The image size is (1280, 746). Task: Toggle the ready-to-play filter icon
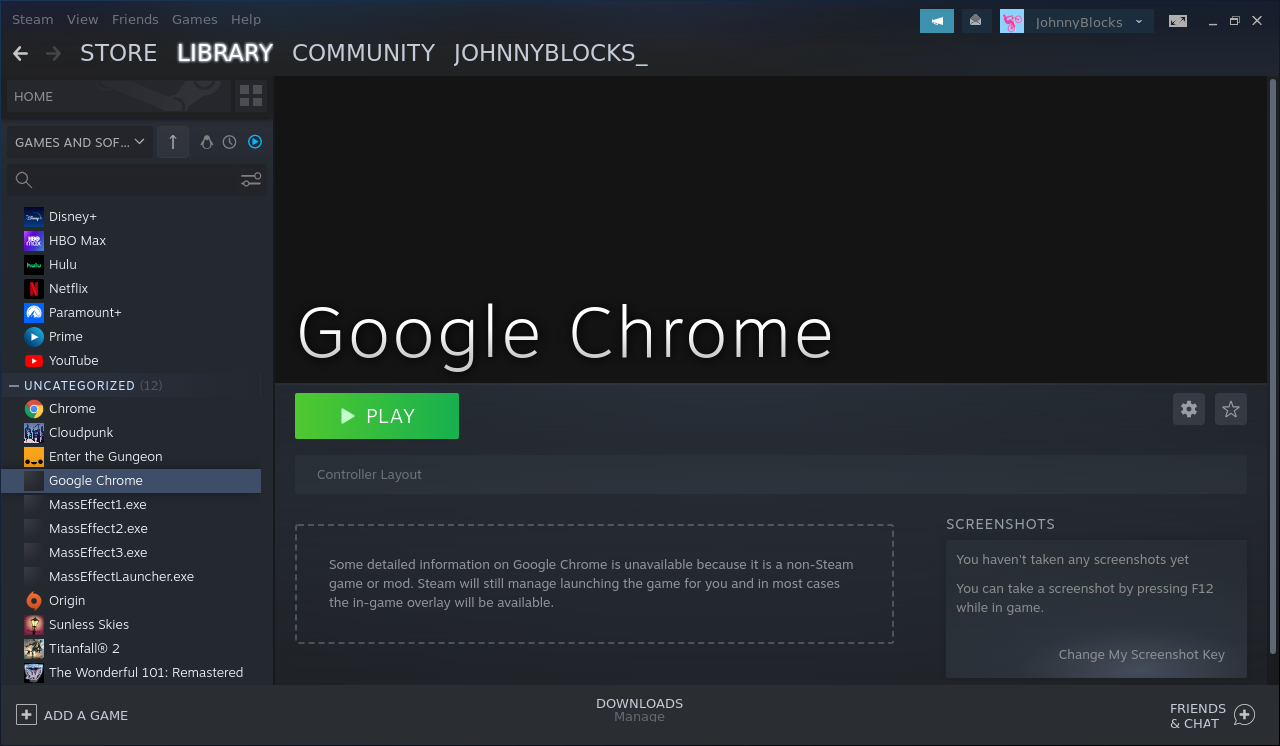coord(255,142)
